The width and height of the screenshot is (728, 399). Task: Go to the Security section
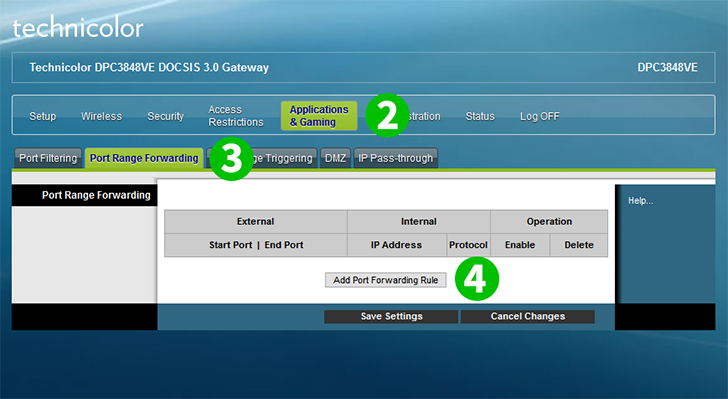tap(166, 116)
